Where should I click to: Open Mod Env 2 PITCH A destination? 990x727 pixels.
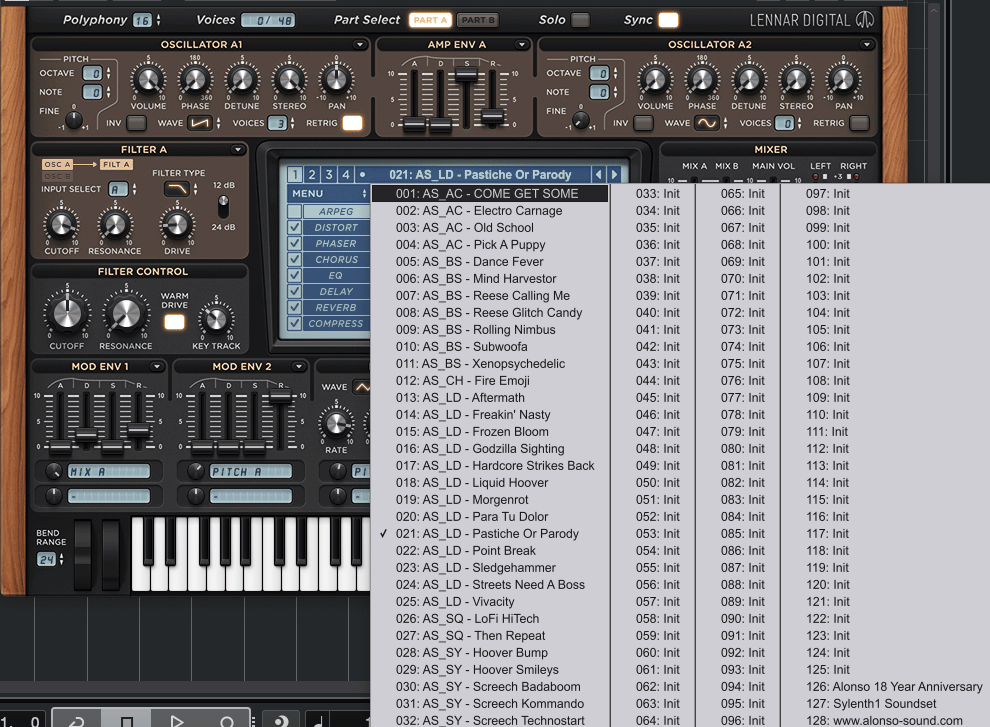point(251,471)
